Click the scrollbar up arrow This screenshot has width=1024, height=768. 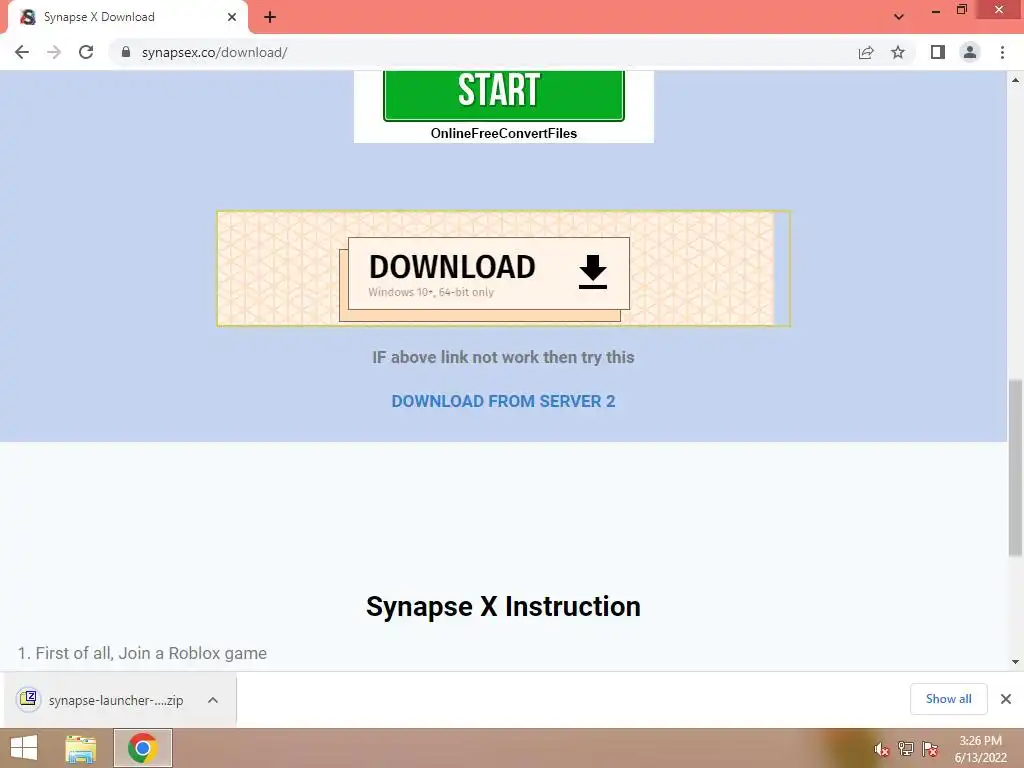[1015, 80]
